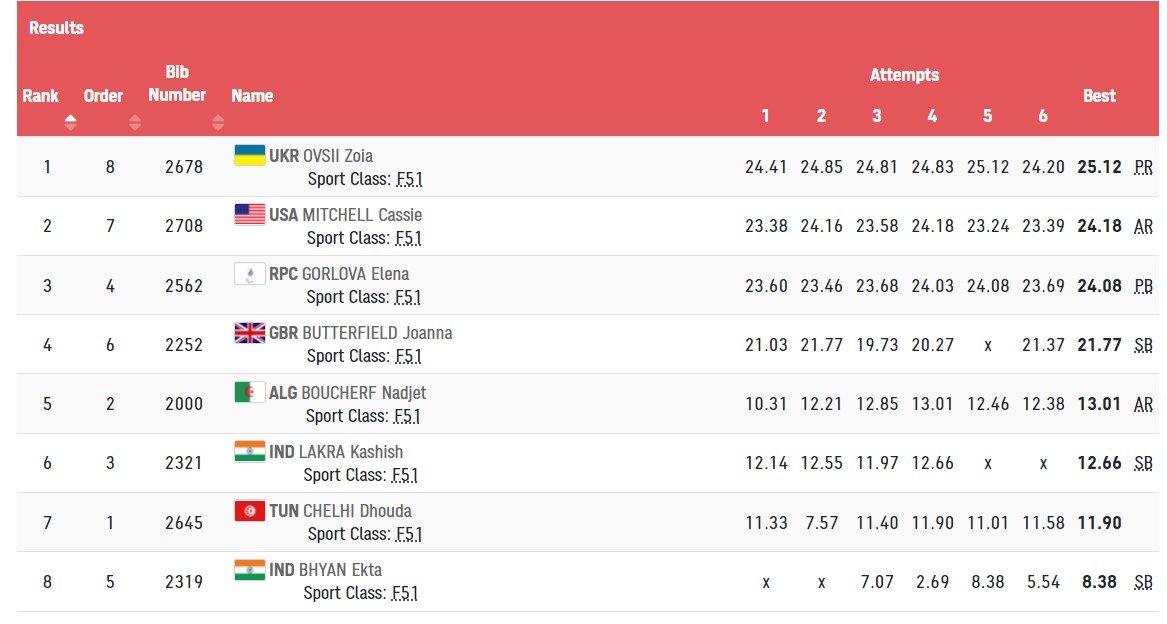Viewport: 1167px width, 624px height.
Task: Sort results by Order column arrows
Action: (135, 123)
